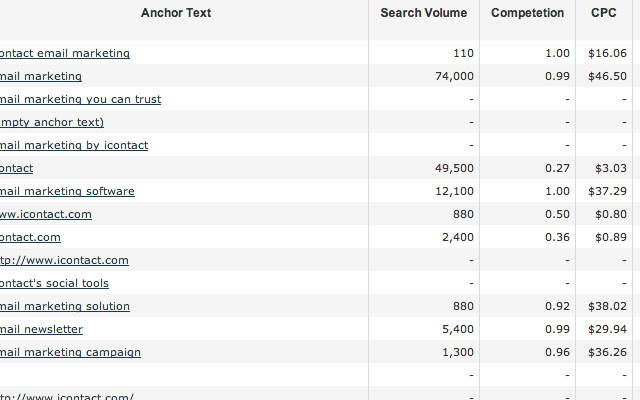
Task: Select the 0.27 competition value
Action: point(557,168)
